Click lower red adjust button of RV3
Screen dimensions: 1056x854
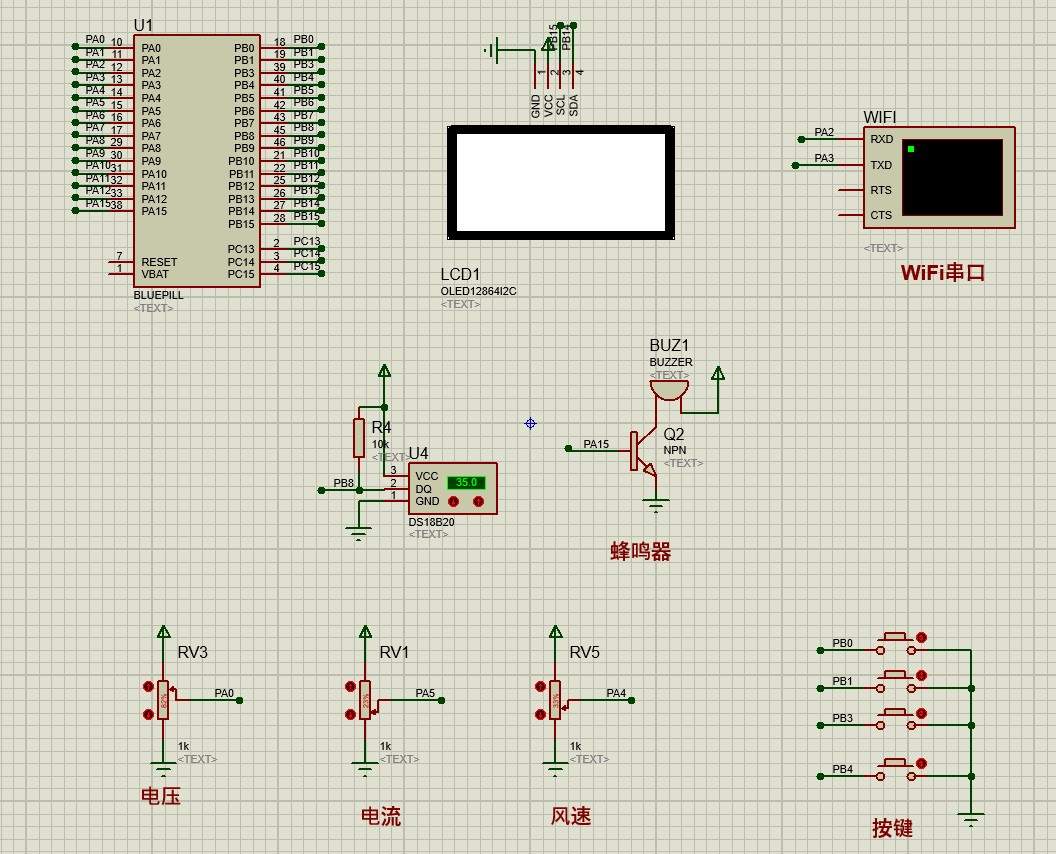point(148,715)
